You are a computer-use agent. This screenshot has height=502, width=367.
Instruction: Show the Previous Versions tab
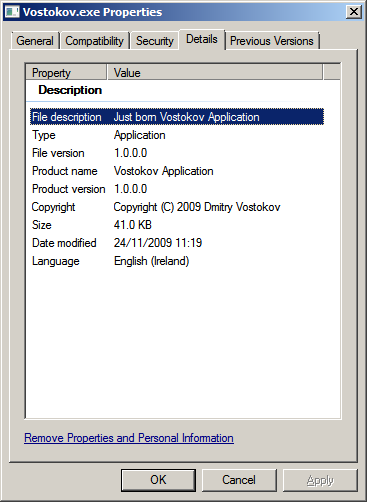click(272, 41)
